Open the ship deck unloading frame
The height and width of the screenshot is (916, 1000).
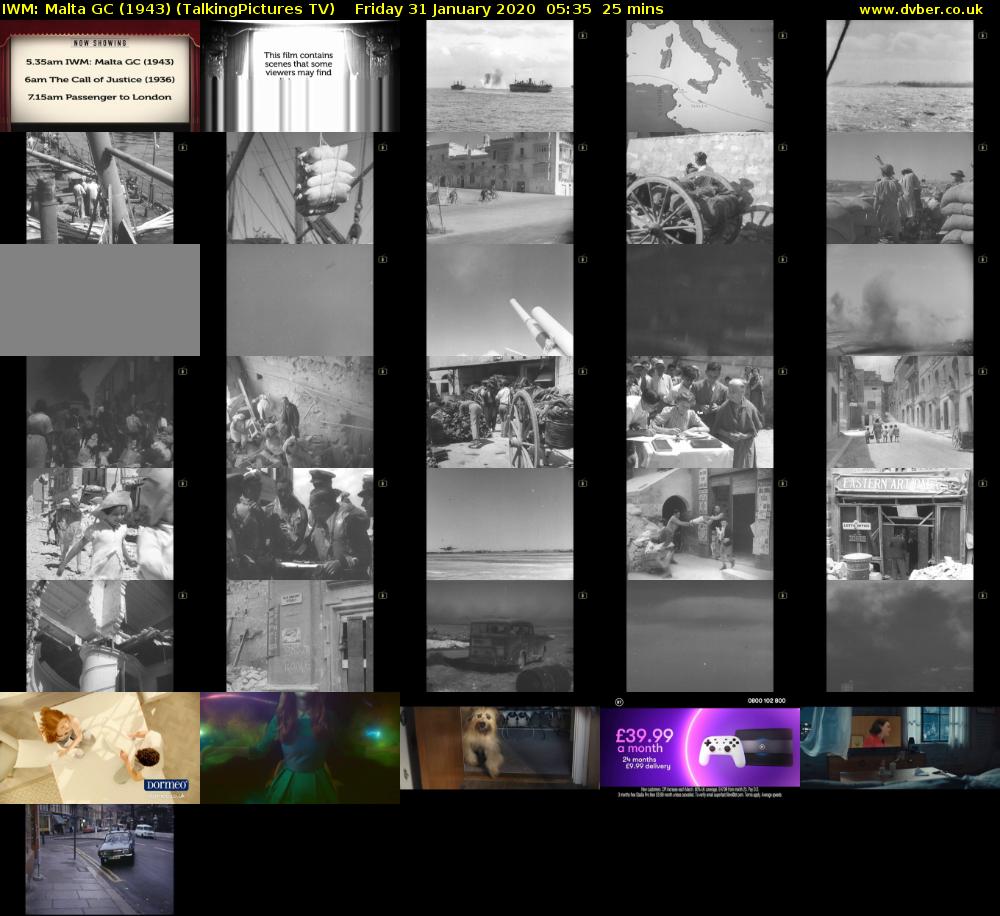(99, 188)
